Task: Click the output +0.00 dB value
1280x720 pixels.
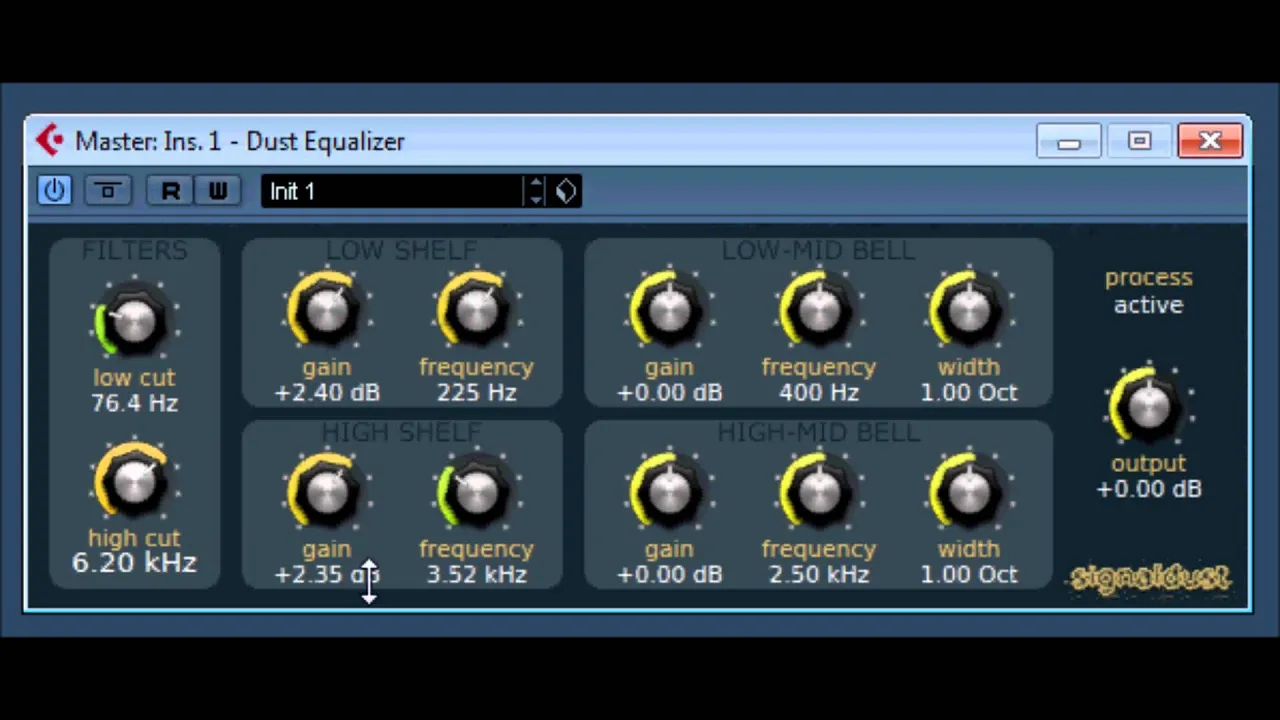Action: tap(1148, 489)
